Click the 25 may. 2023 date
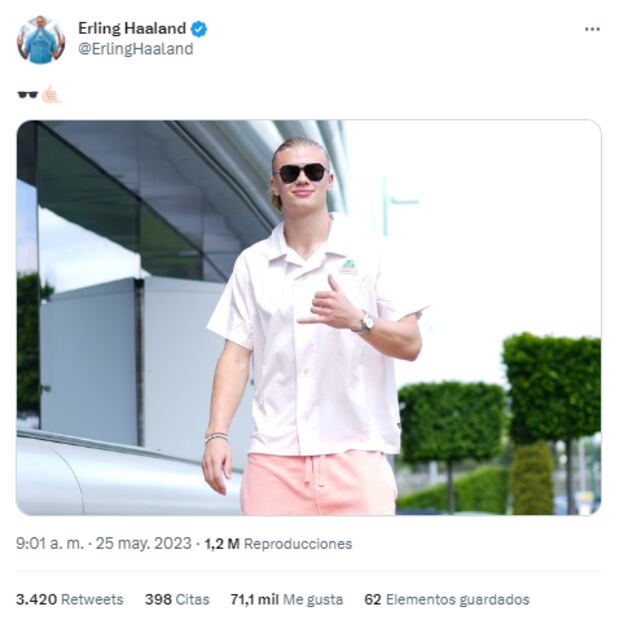This screenshot has height=620, width=619. click(x=144, y=544)
